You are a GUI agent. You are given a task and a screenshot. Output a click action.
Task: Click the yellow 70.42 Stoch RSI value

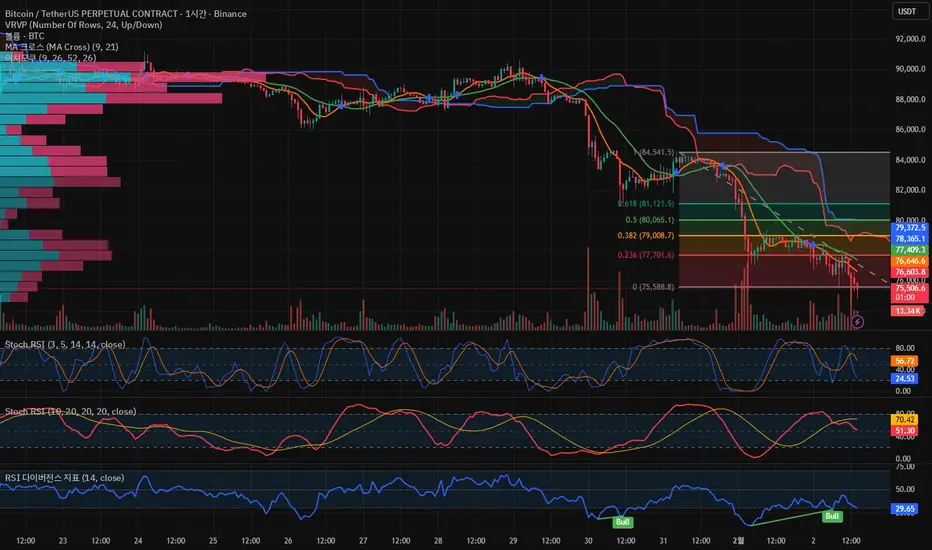click(904, 420)
